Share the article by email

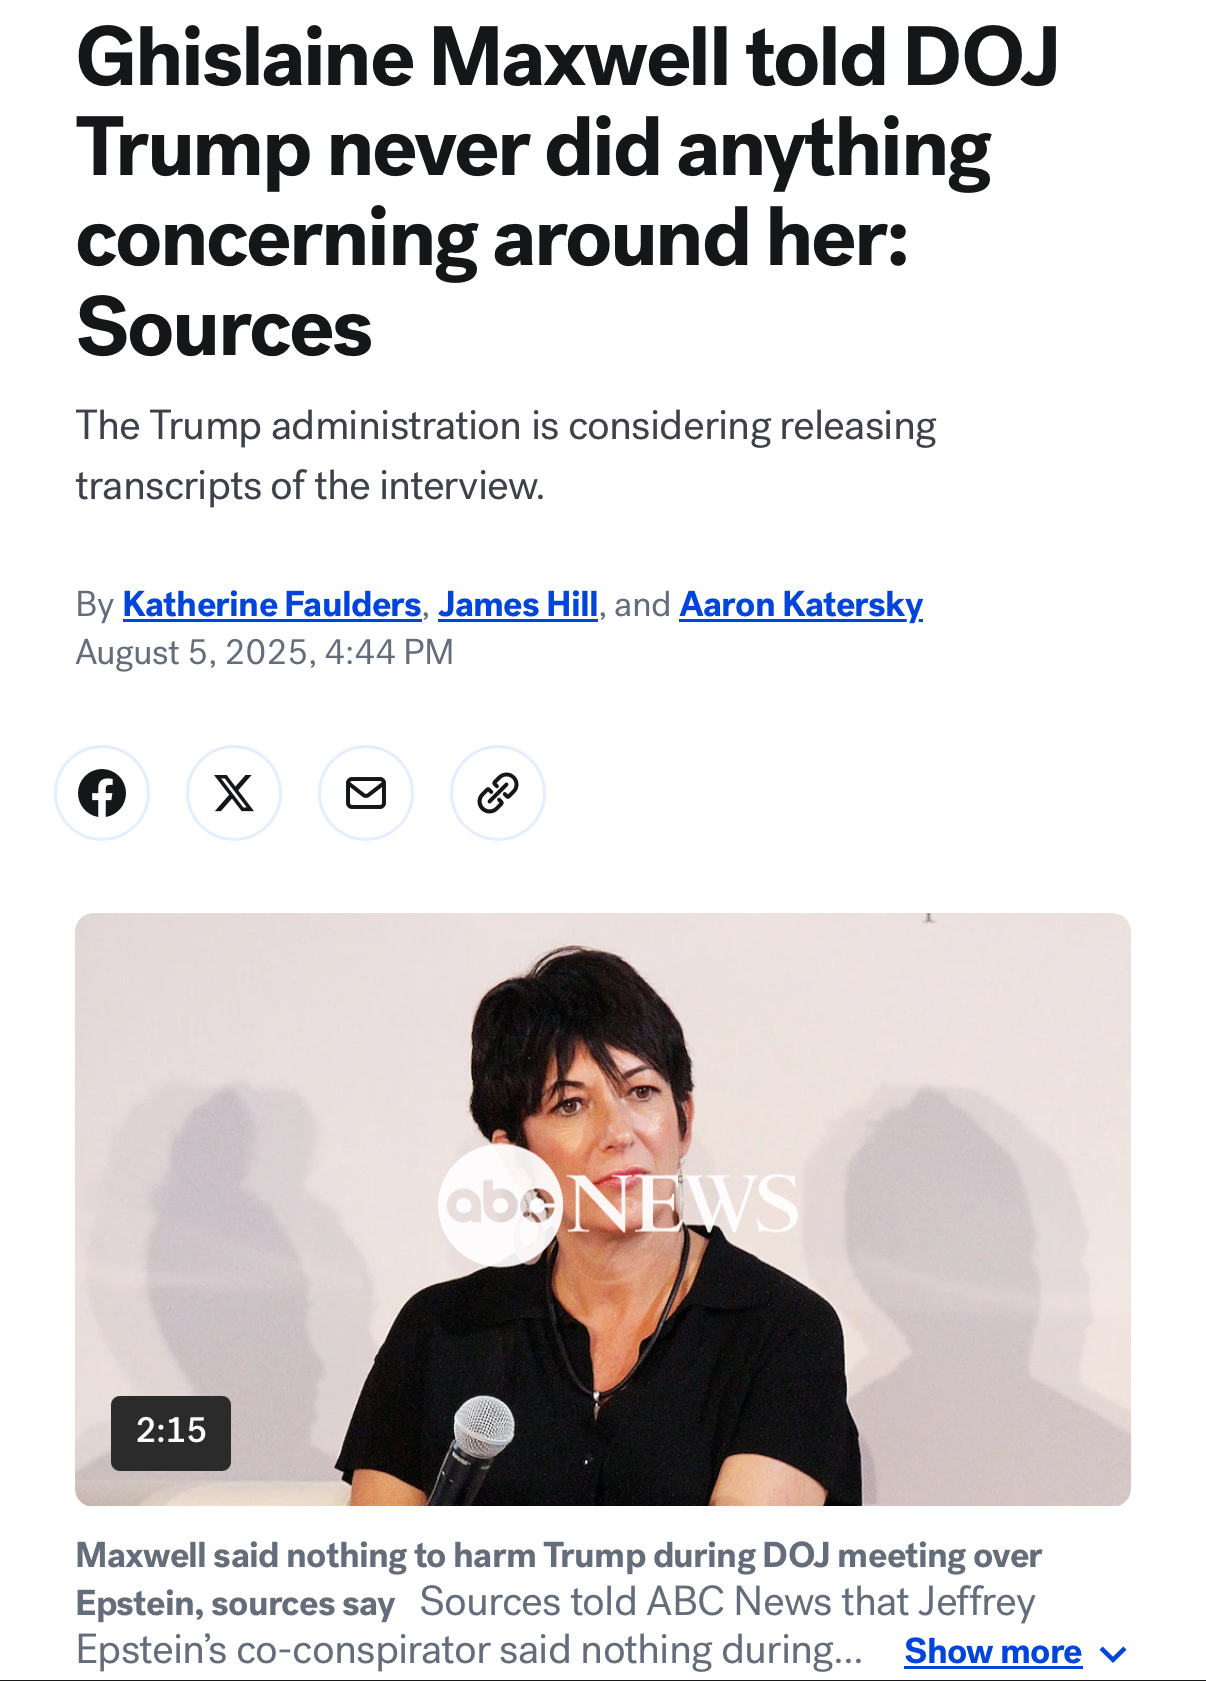(x=366, y=793)
